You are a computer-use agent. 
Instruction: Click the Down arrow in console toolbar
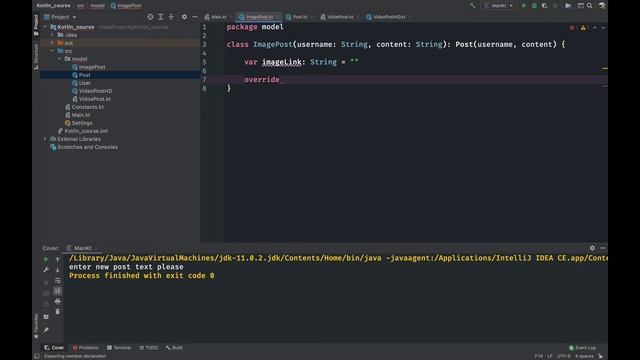pos(58,270)
